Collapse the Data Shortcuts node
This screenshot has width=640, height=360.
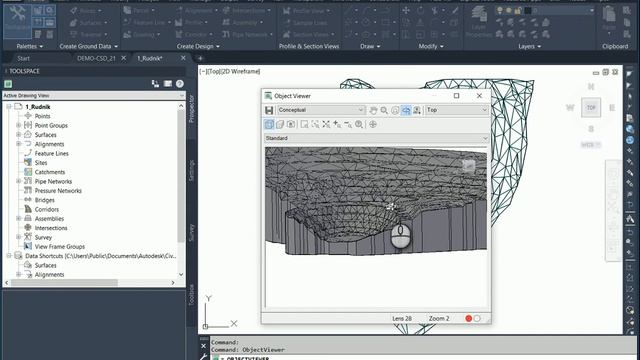(9, 256)
